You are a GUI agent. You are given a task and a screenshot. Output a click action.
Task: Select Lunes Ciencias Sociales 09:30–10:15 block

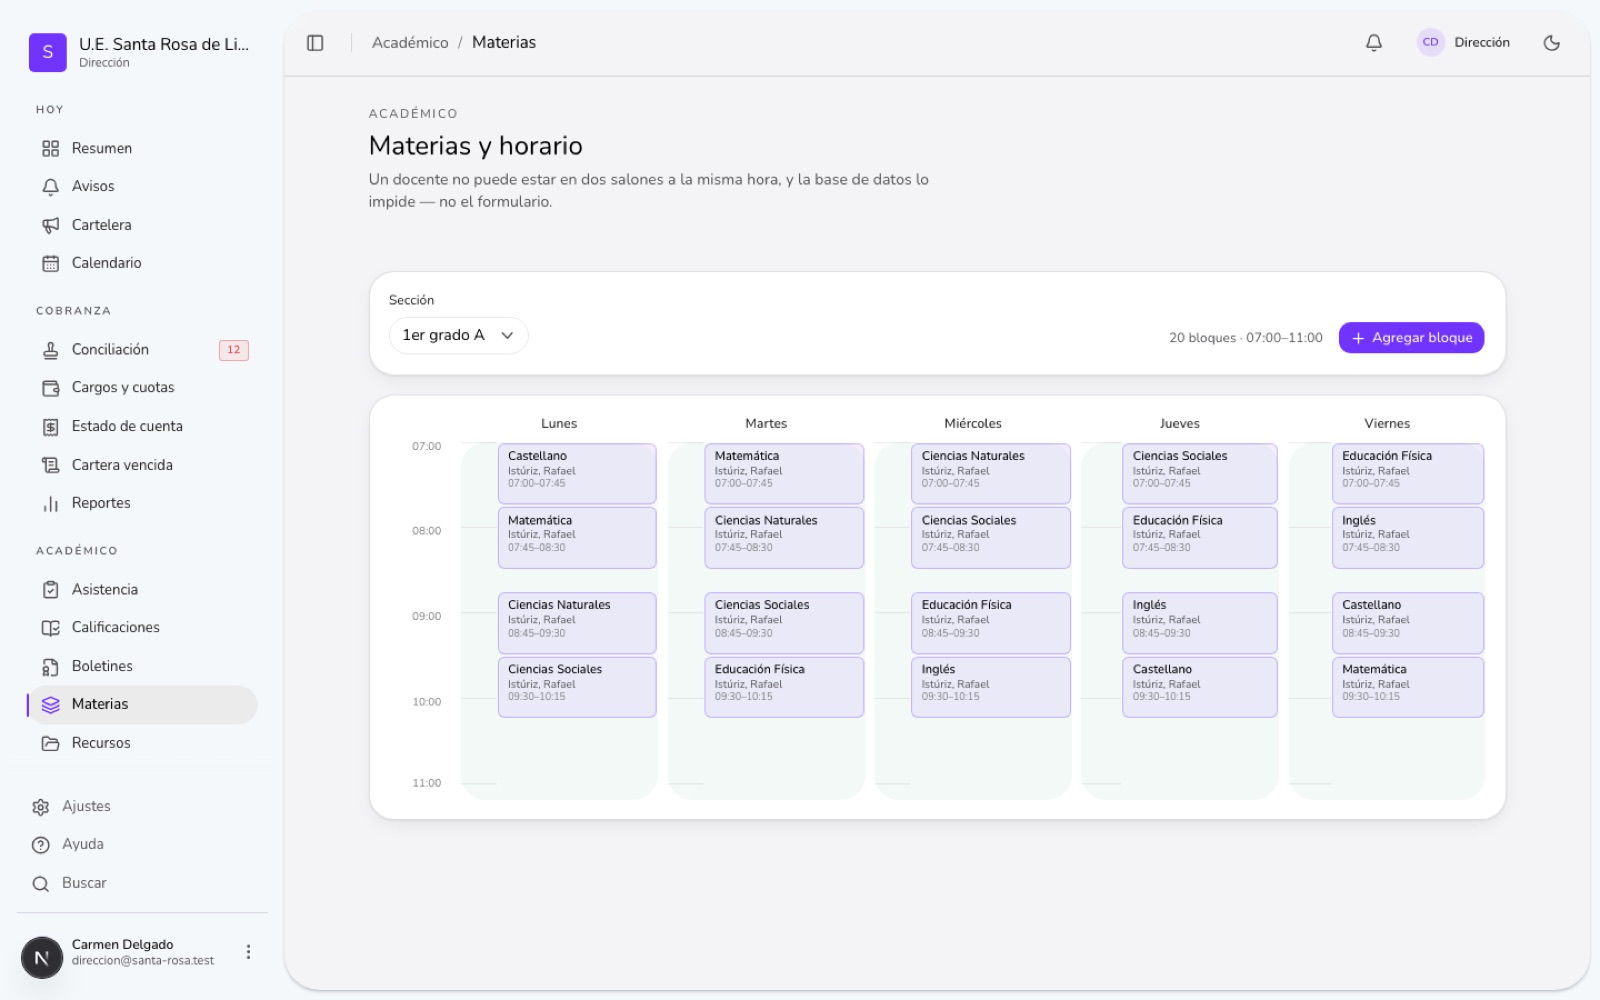pos(577,687)
